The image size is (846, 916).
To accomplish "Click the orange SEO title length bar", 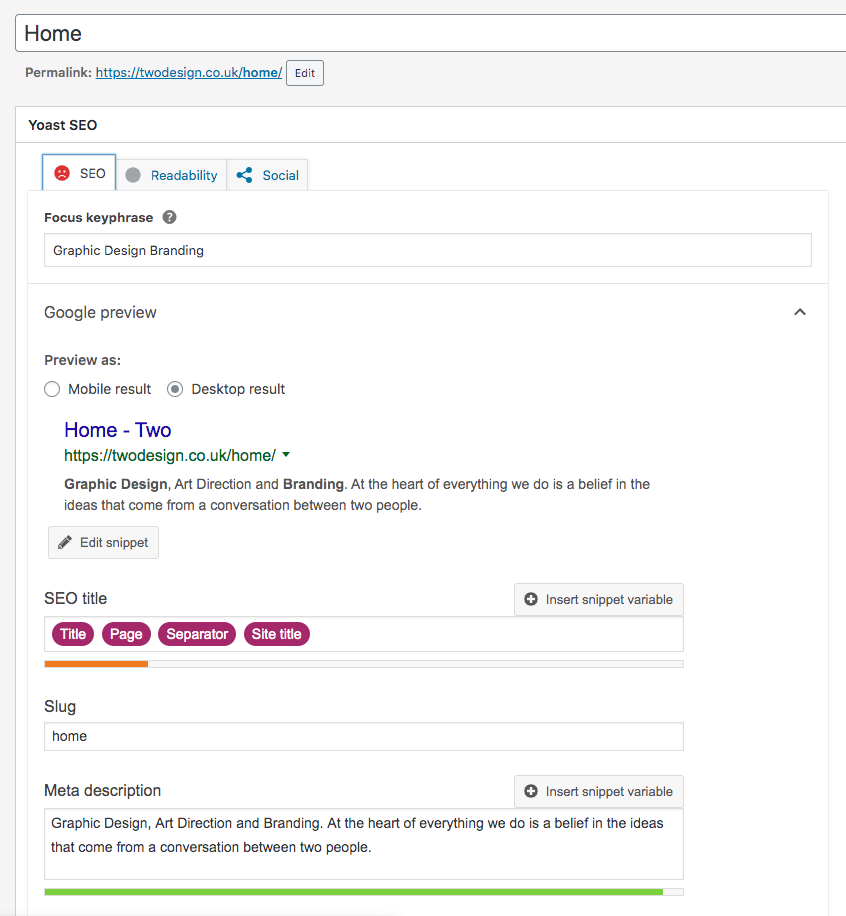I will point(96,663).
